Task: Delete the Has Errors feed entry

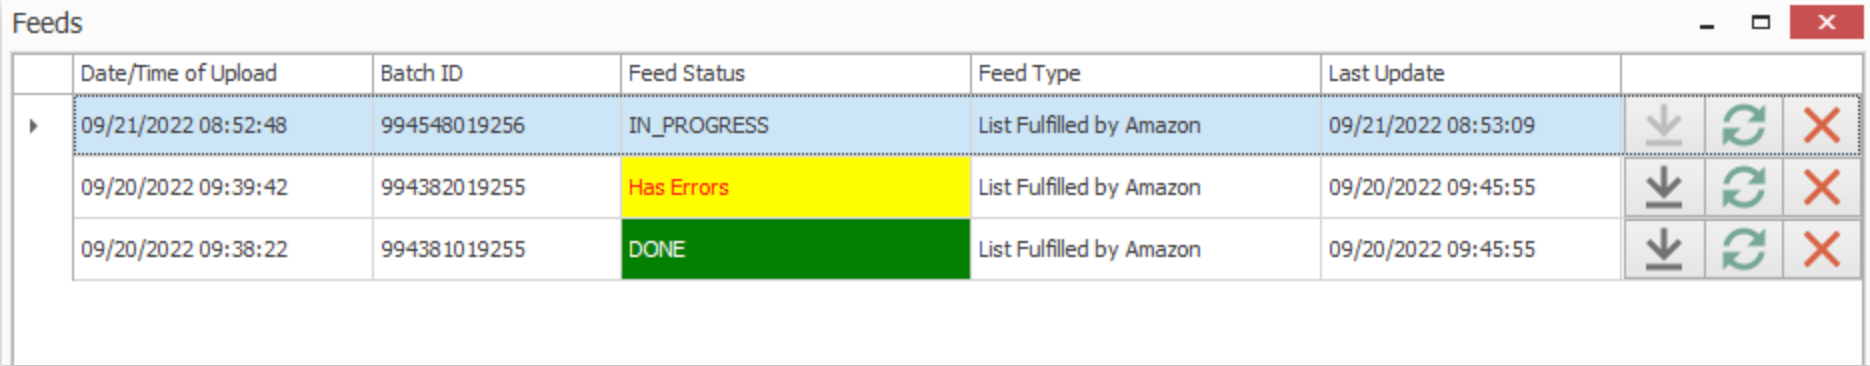Action: pyautogui.click(x=1821, y=187)
